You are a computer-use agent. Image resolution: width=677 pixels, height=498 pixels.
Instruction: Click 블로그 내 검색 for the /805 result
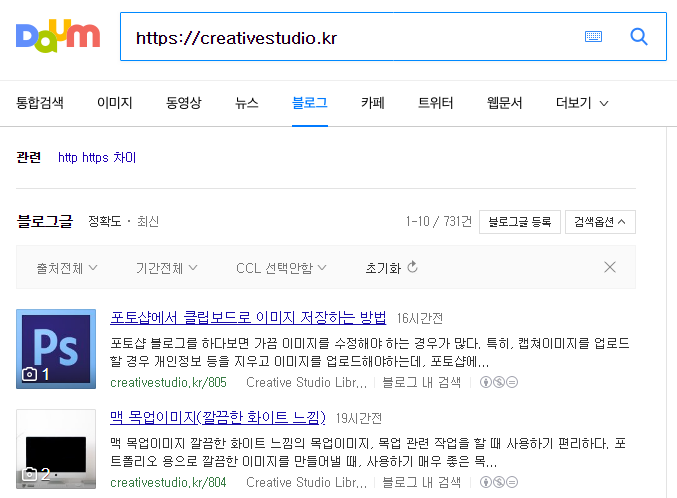(421, 382)
